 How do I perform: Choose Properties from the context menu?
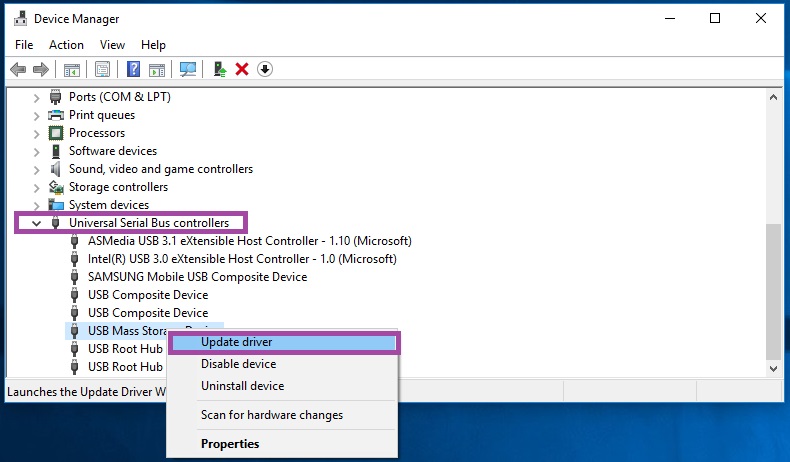pos(282,444)
